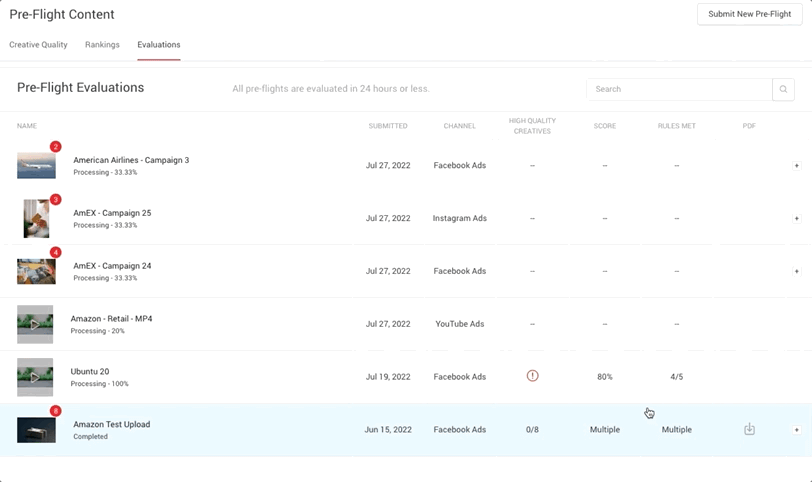The height and width of the screenshot is (482, 812).
Task: Focus the Search input field
Action: coord(679,89)
